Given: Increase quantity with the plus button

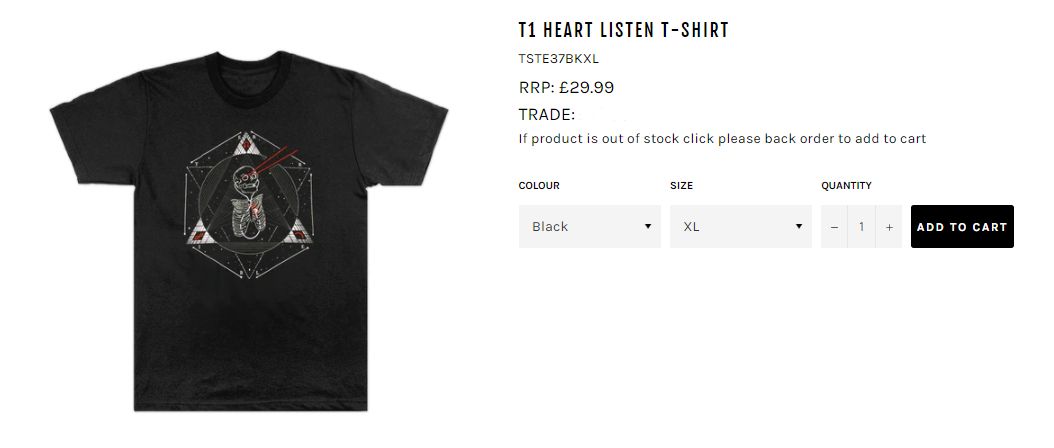Looking at the screenshot, I should (x=889, y=227).
